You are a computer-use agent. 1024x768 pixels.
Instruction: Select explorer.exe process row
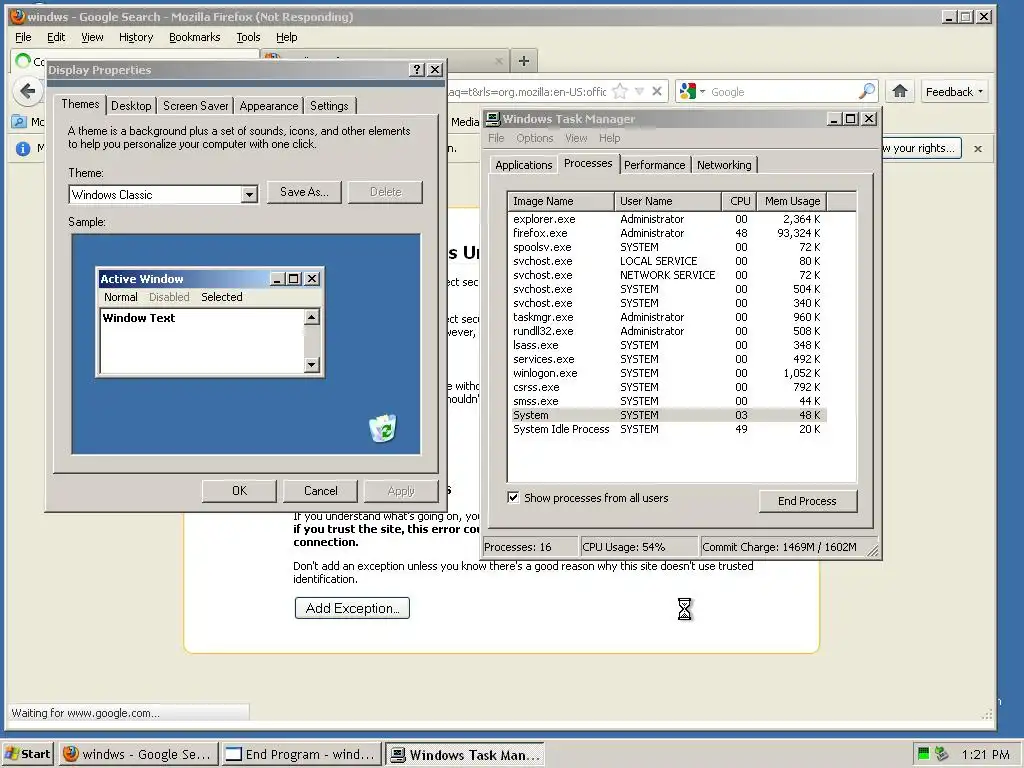click(667, 219)
